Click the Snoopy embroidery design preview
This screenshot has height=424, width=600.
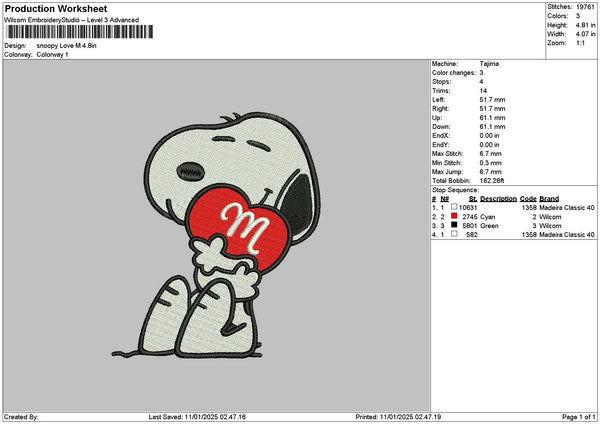pyautogui.click(x=217, y=235)
